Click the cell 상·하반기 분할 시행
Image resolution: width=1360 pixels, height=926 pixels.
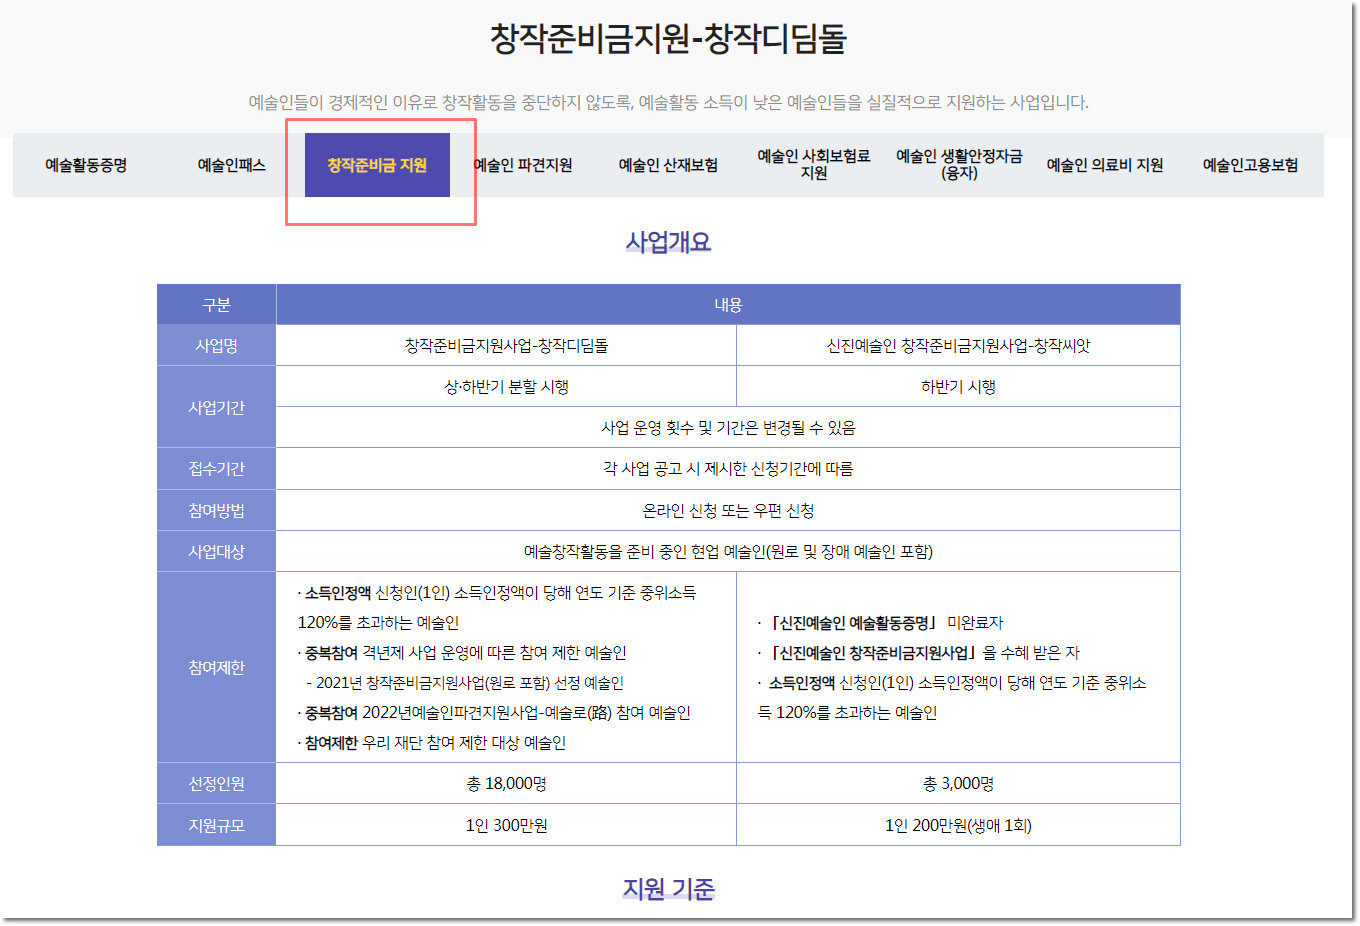pyautogui.click(x=506, y=387)
